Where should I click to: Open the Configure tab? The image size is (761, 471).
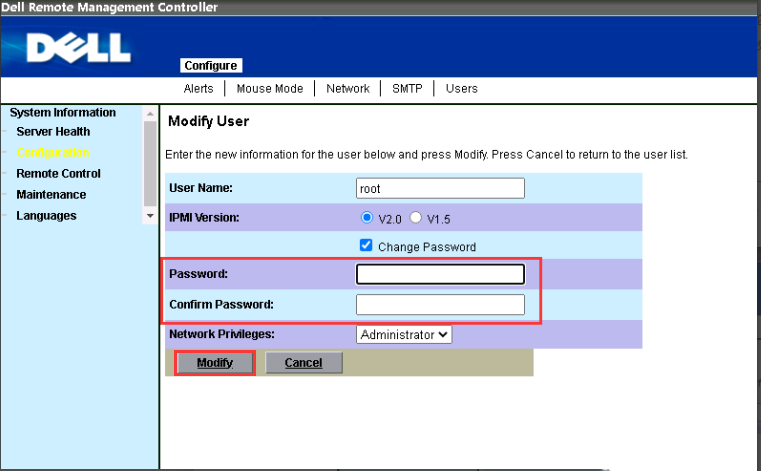(211, 66)
